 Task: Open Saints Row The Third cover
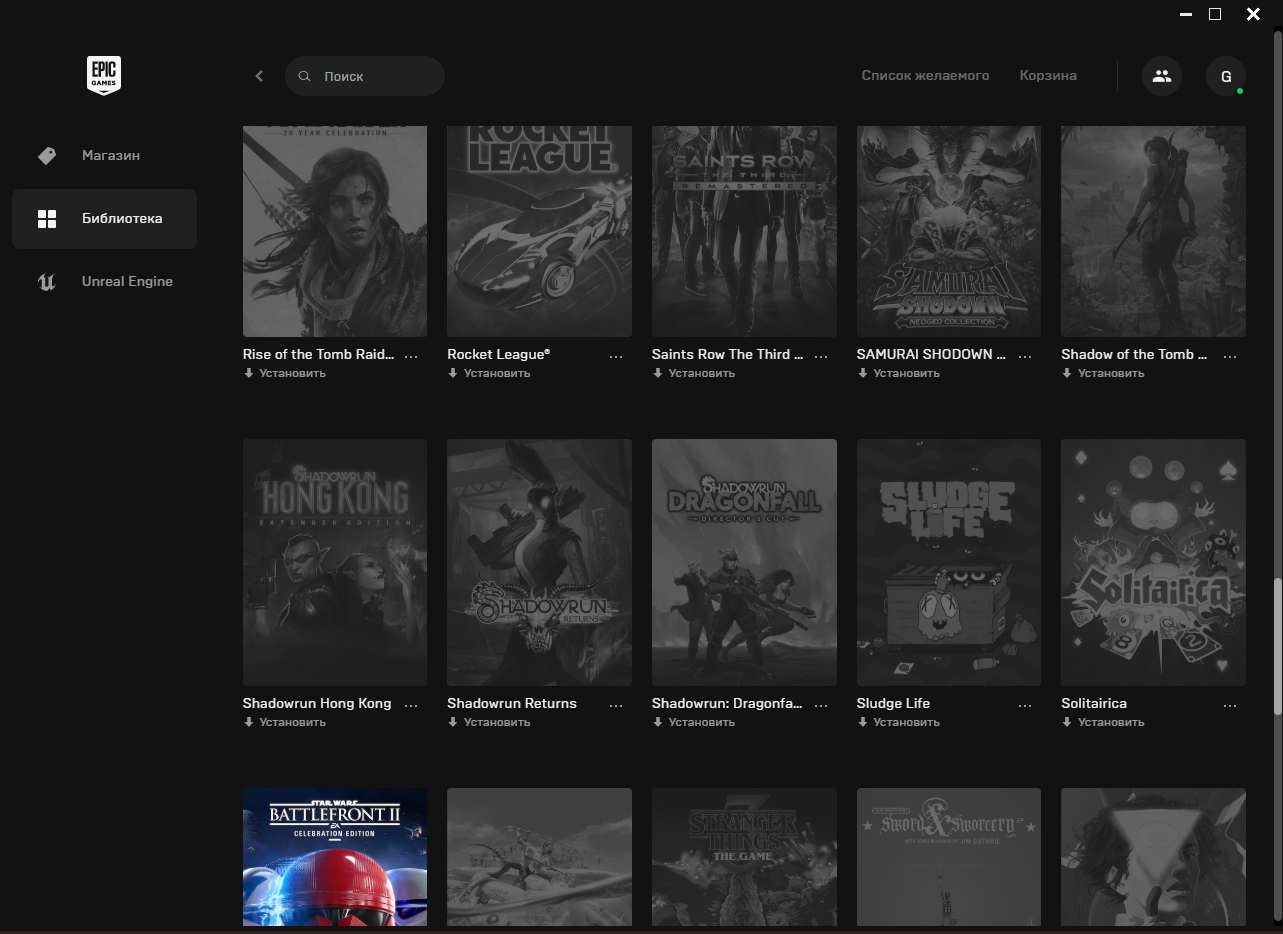click(x=744, y=231)
